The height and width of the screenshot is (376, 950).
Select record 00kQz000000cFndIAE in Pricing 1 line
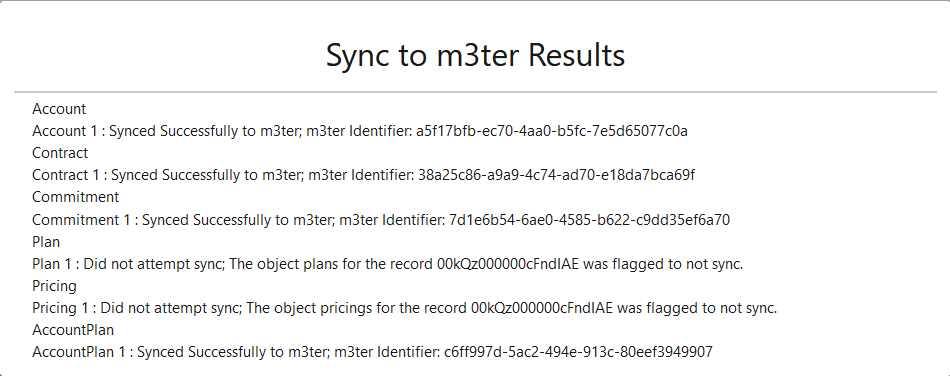[534, 308]
